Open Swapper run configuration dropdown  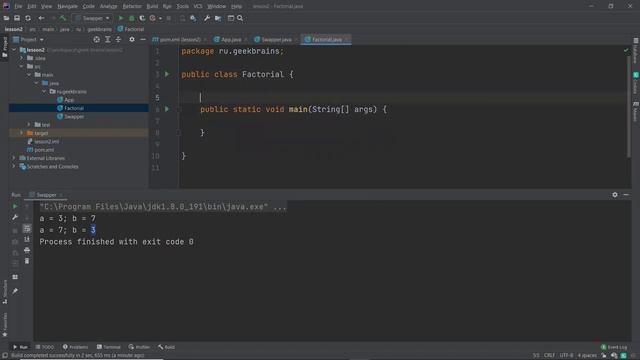(x=93, y=18)
